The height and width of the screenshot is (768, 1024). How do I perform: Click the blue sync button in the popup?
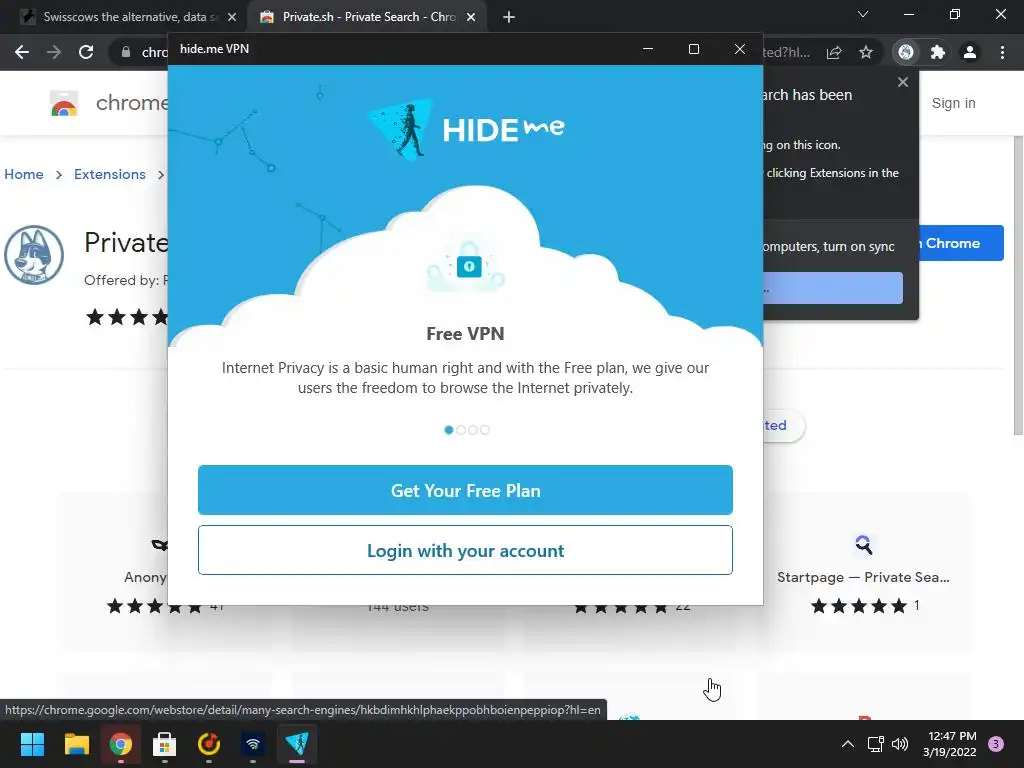(833, 288)
